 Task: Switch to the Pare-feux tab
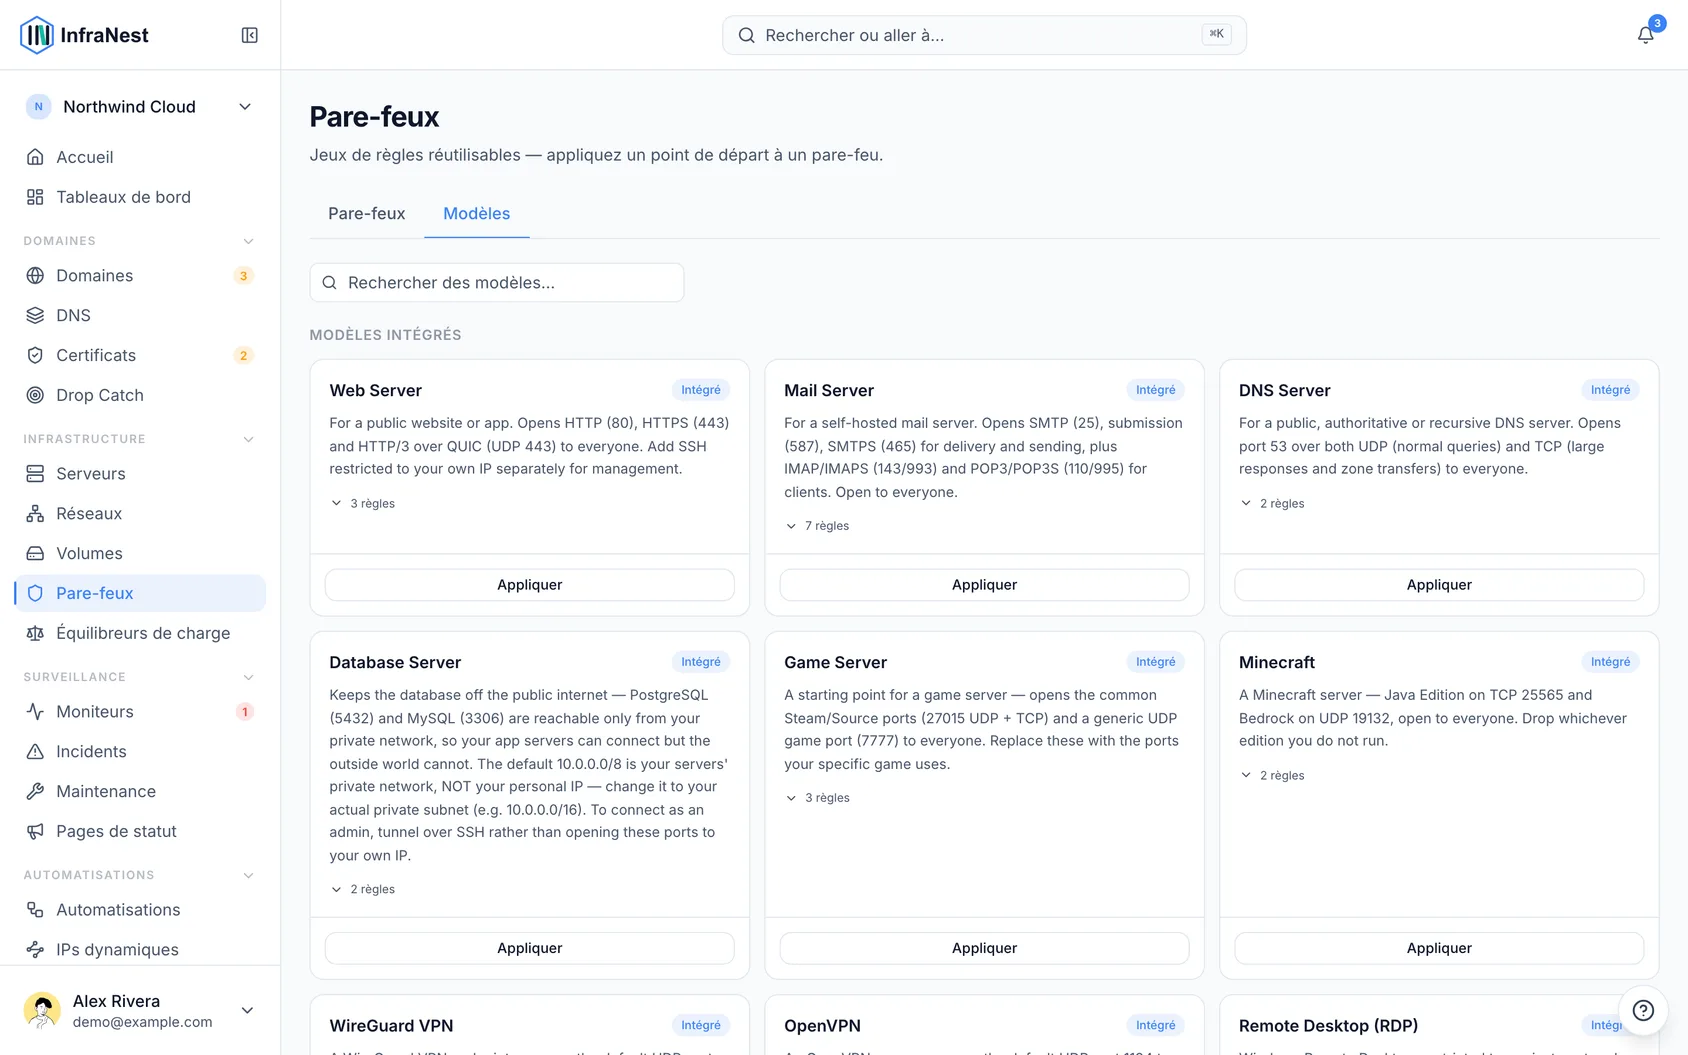click(x=367, y=213)
